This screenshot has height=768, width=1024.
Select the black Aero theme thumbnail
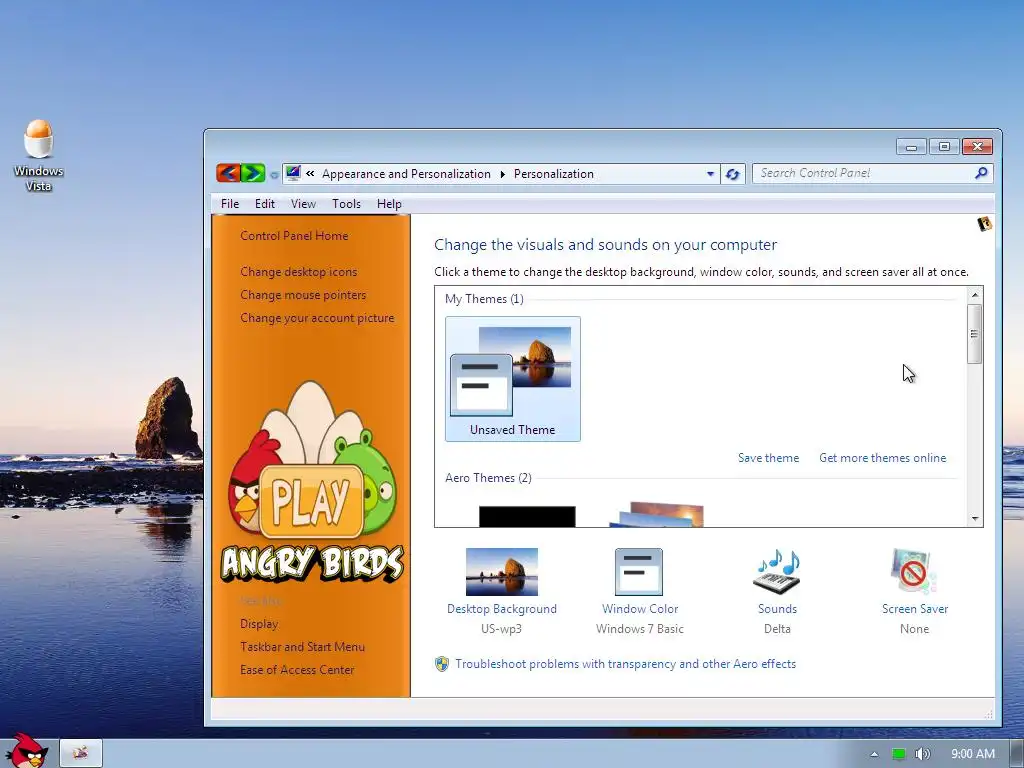pos(527,516)
